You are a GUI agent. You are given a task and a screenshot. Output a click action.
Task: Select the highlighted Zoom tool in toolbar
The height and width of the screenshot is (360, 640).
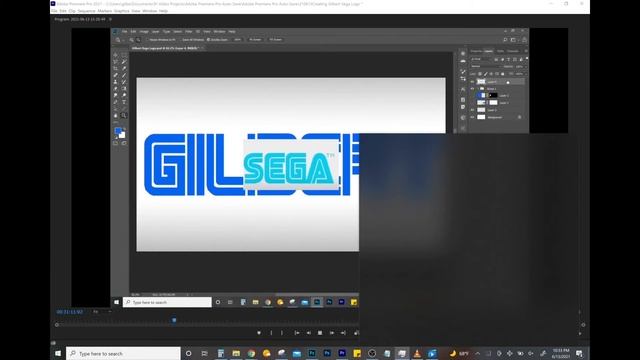[124, 116]
